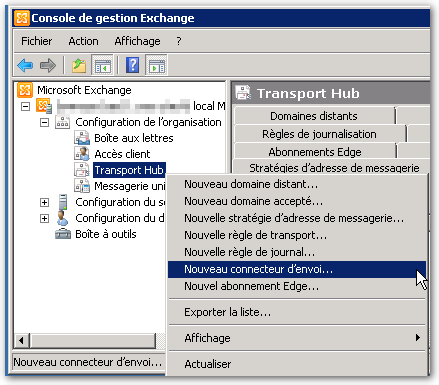
Task: Click the Boîte à outils toolbox icon
Action: tap(63, 234)
